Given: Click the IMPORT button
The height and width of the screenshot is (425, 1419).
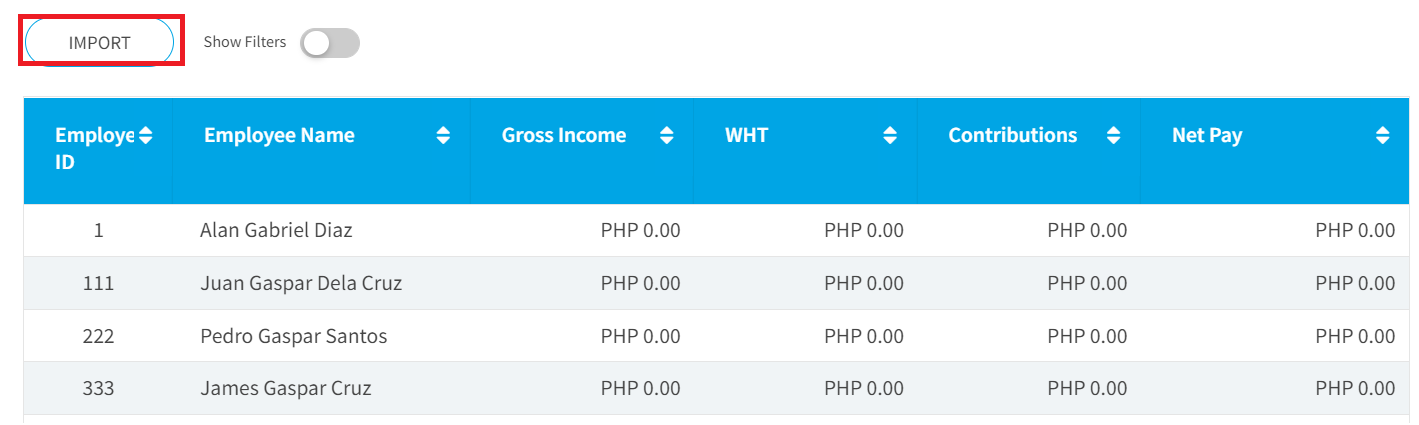Looking at the screenshot, I should 100,42.
